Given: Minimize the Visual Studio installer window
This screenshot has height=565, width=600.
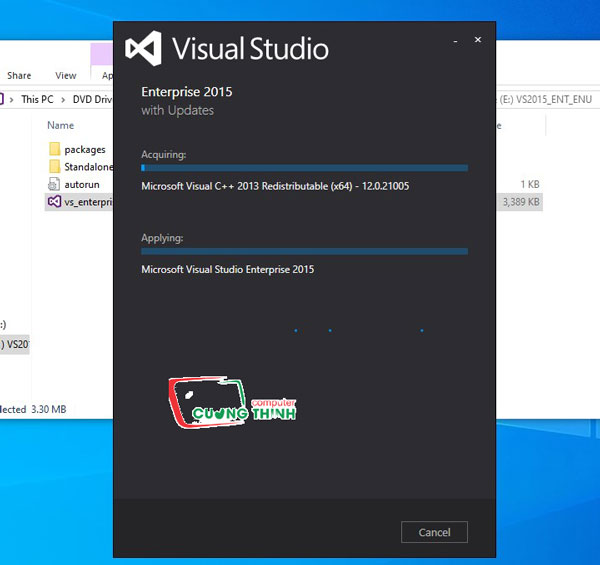Looking at the screenshot, I should 455,41.
